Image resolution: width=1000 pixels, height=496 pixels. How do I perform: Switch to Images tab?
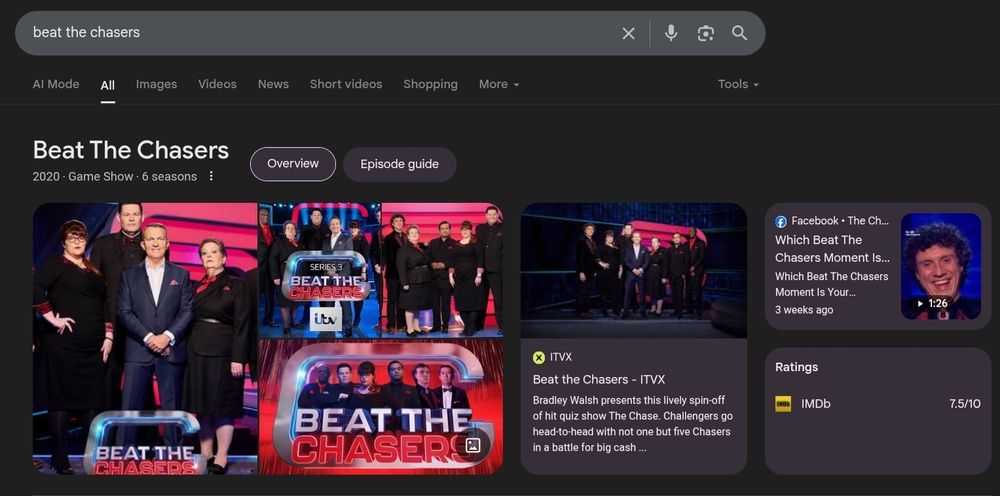[156, 84]
